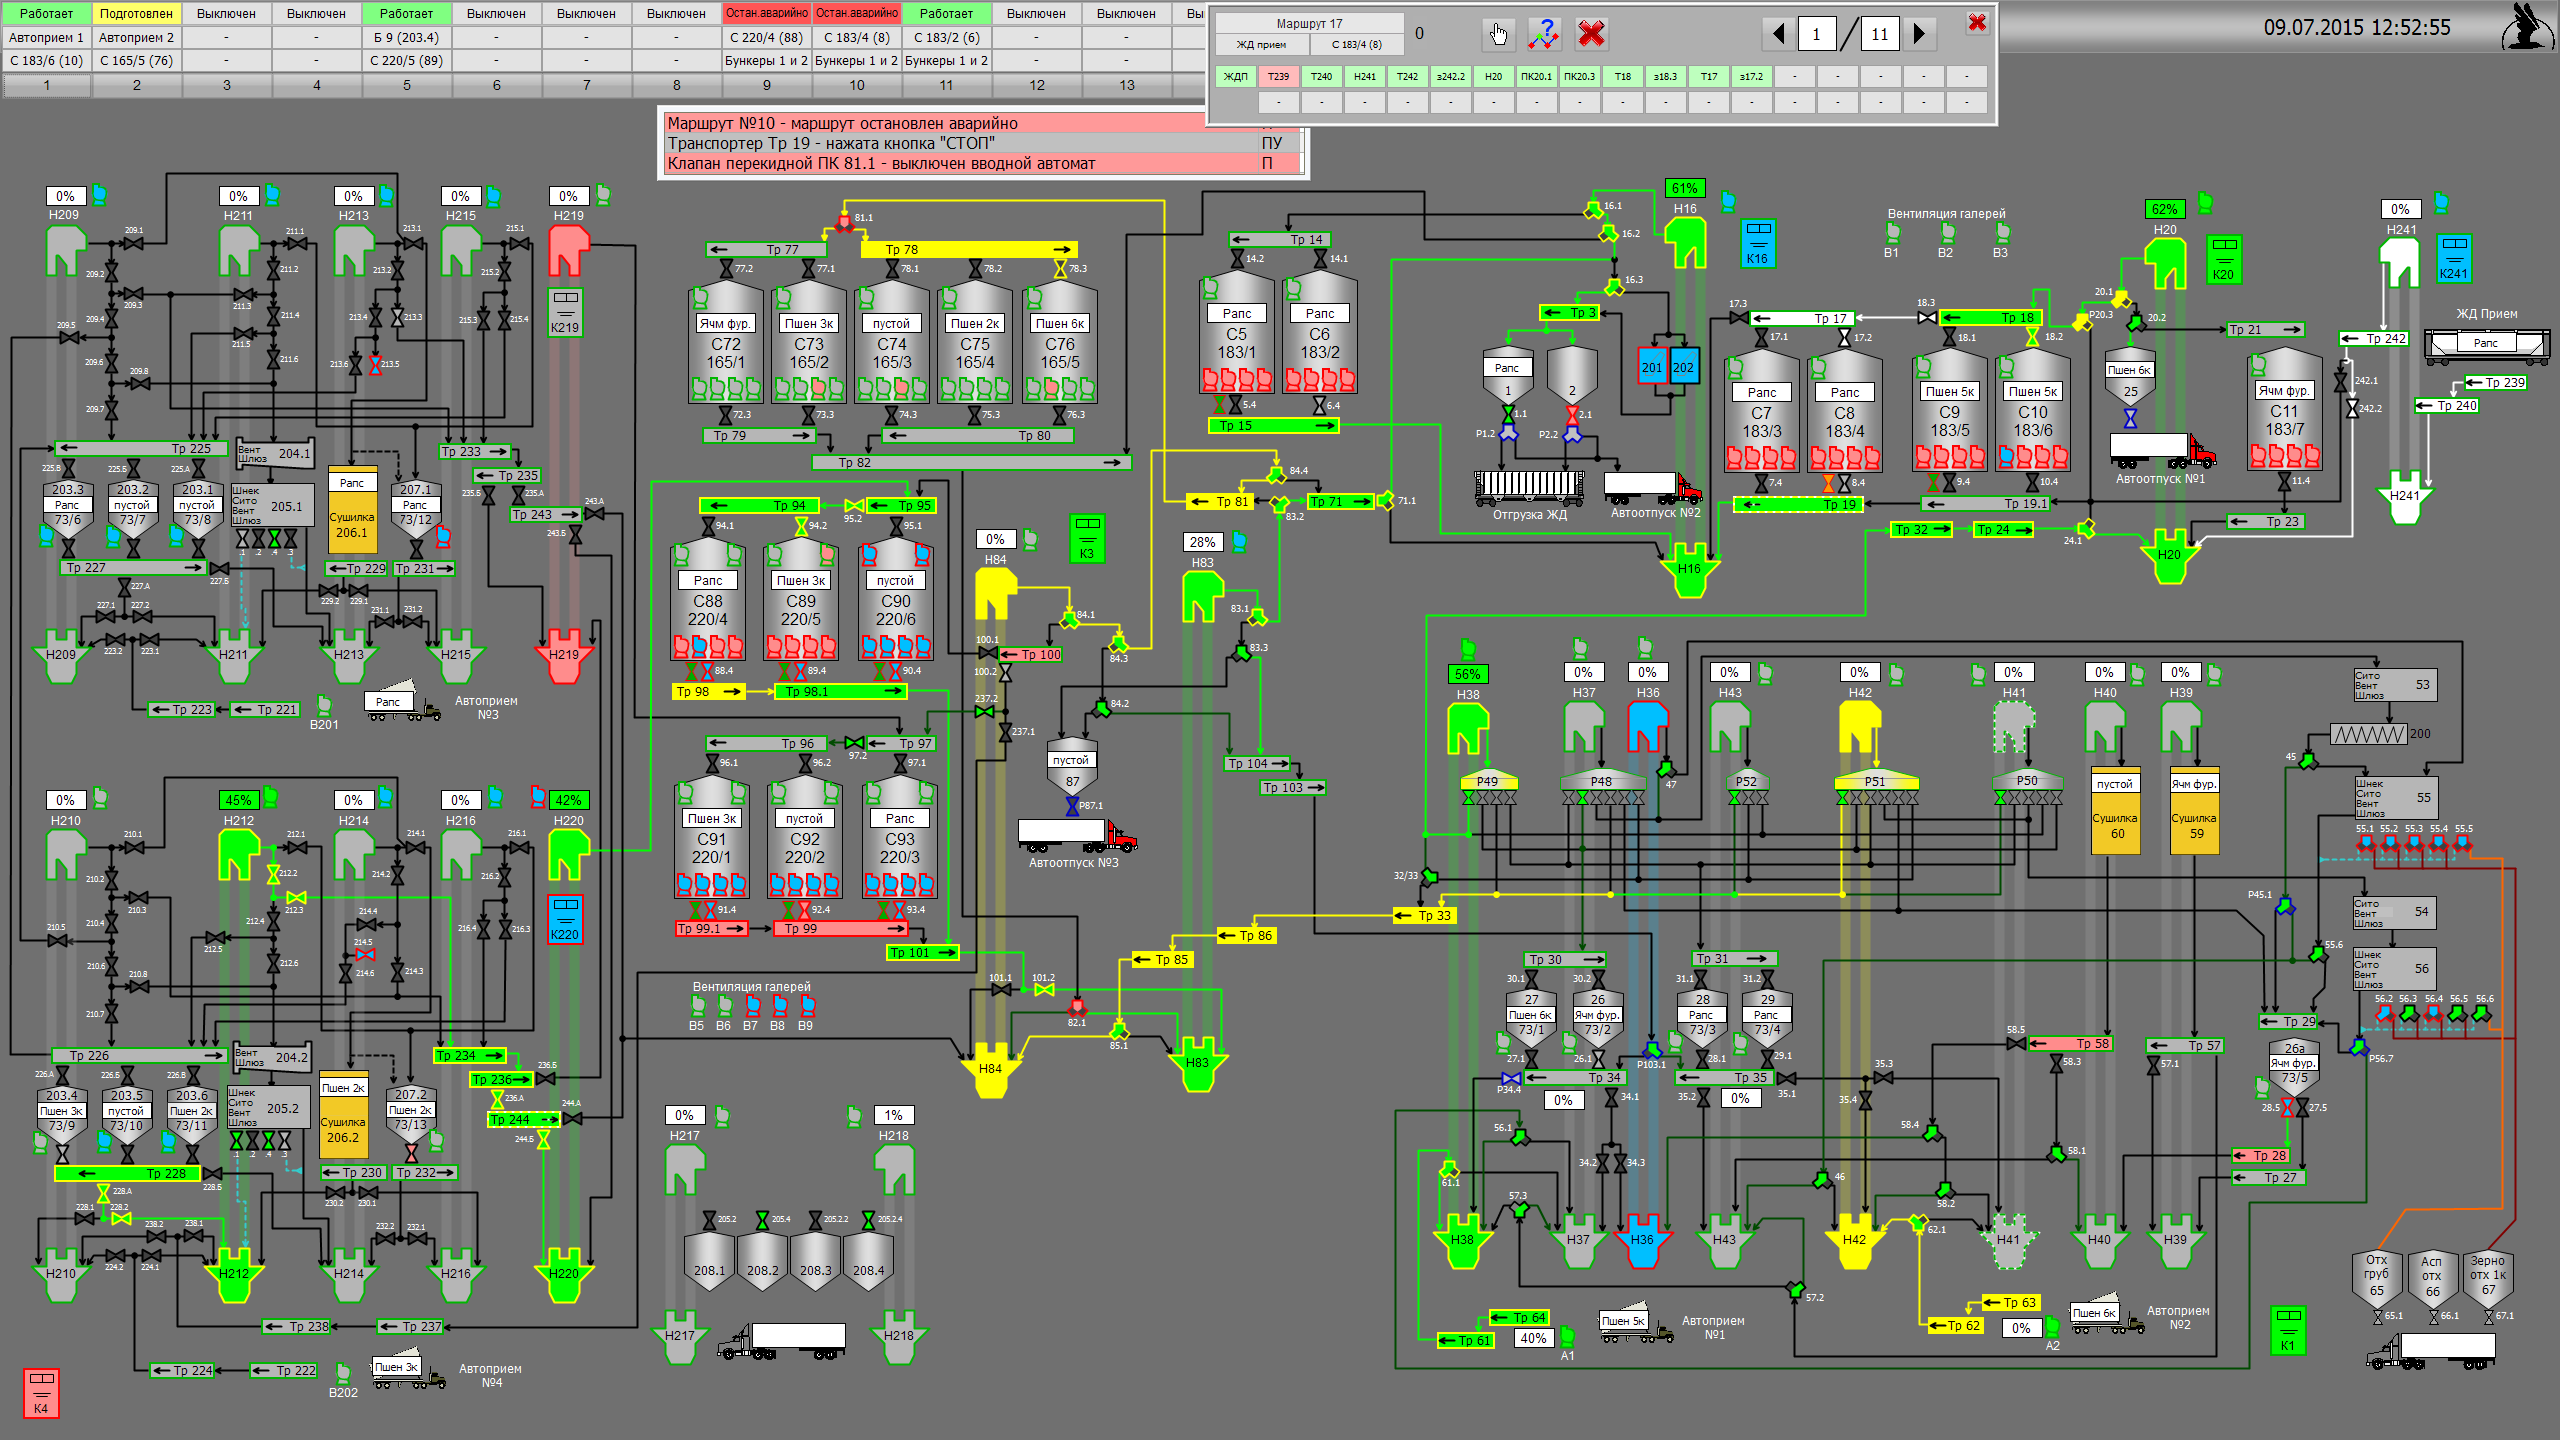
Task: Toggle diverter valve 16.1
Action: click(1592, 209)
